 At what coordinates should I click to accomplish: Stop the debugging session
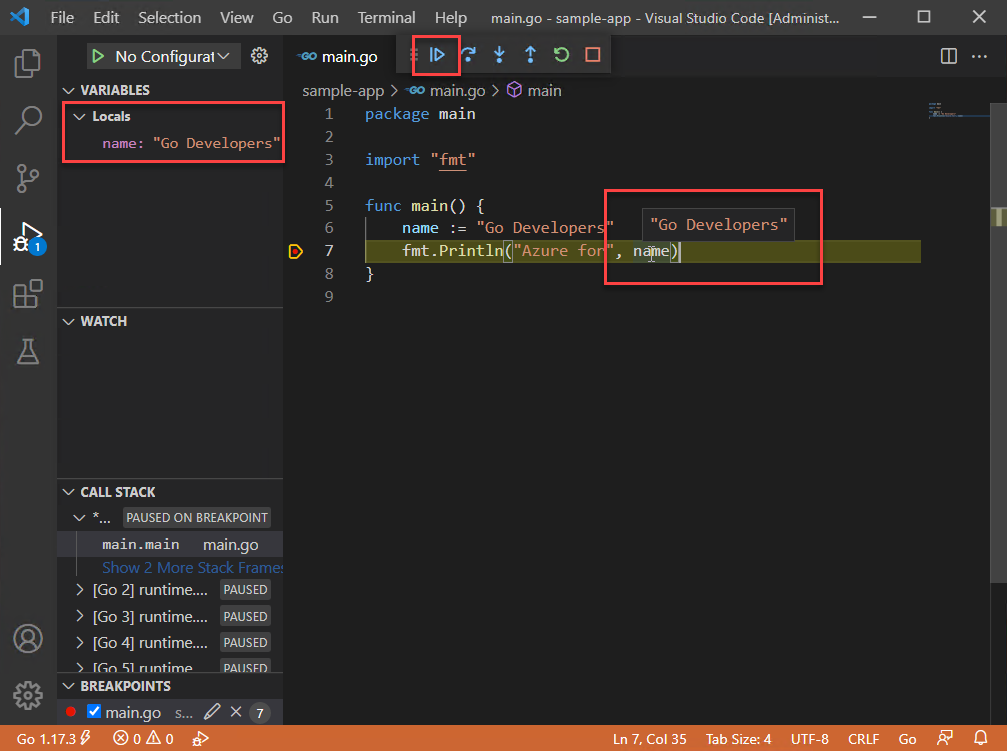[x=593, y=55]
